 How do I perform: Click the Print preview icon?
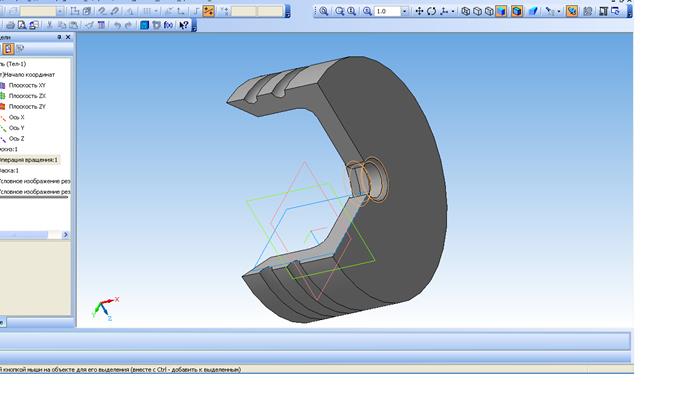pyautogui.click(x=21, y=25)
